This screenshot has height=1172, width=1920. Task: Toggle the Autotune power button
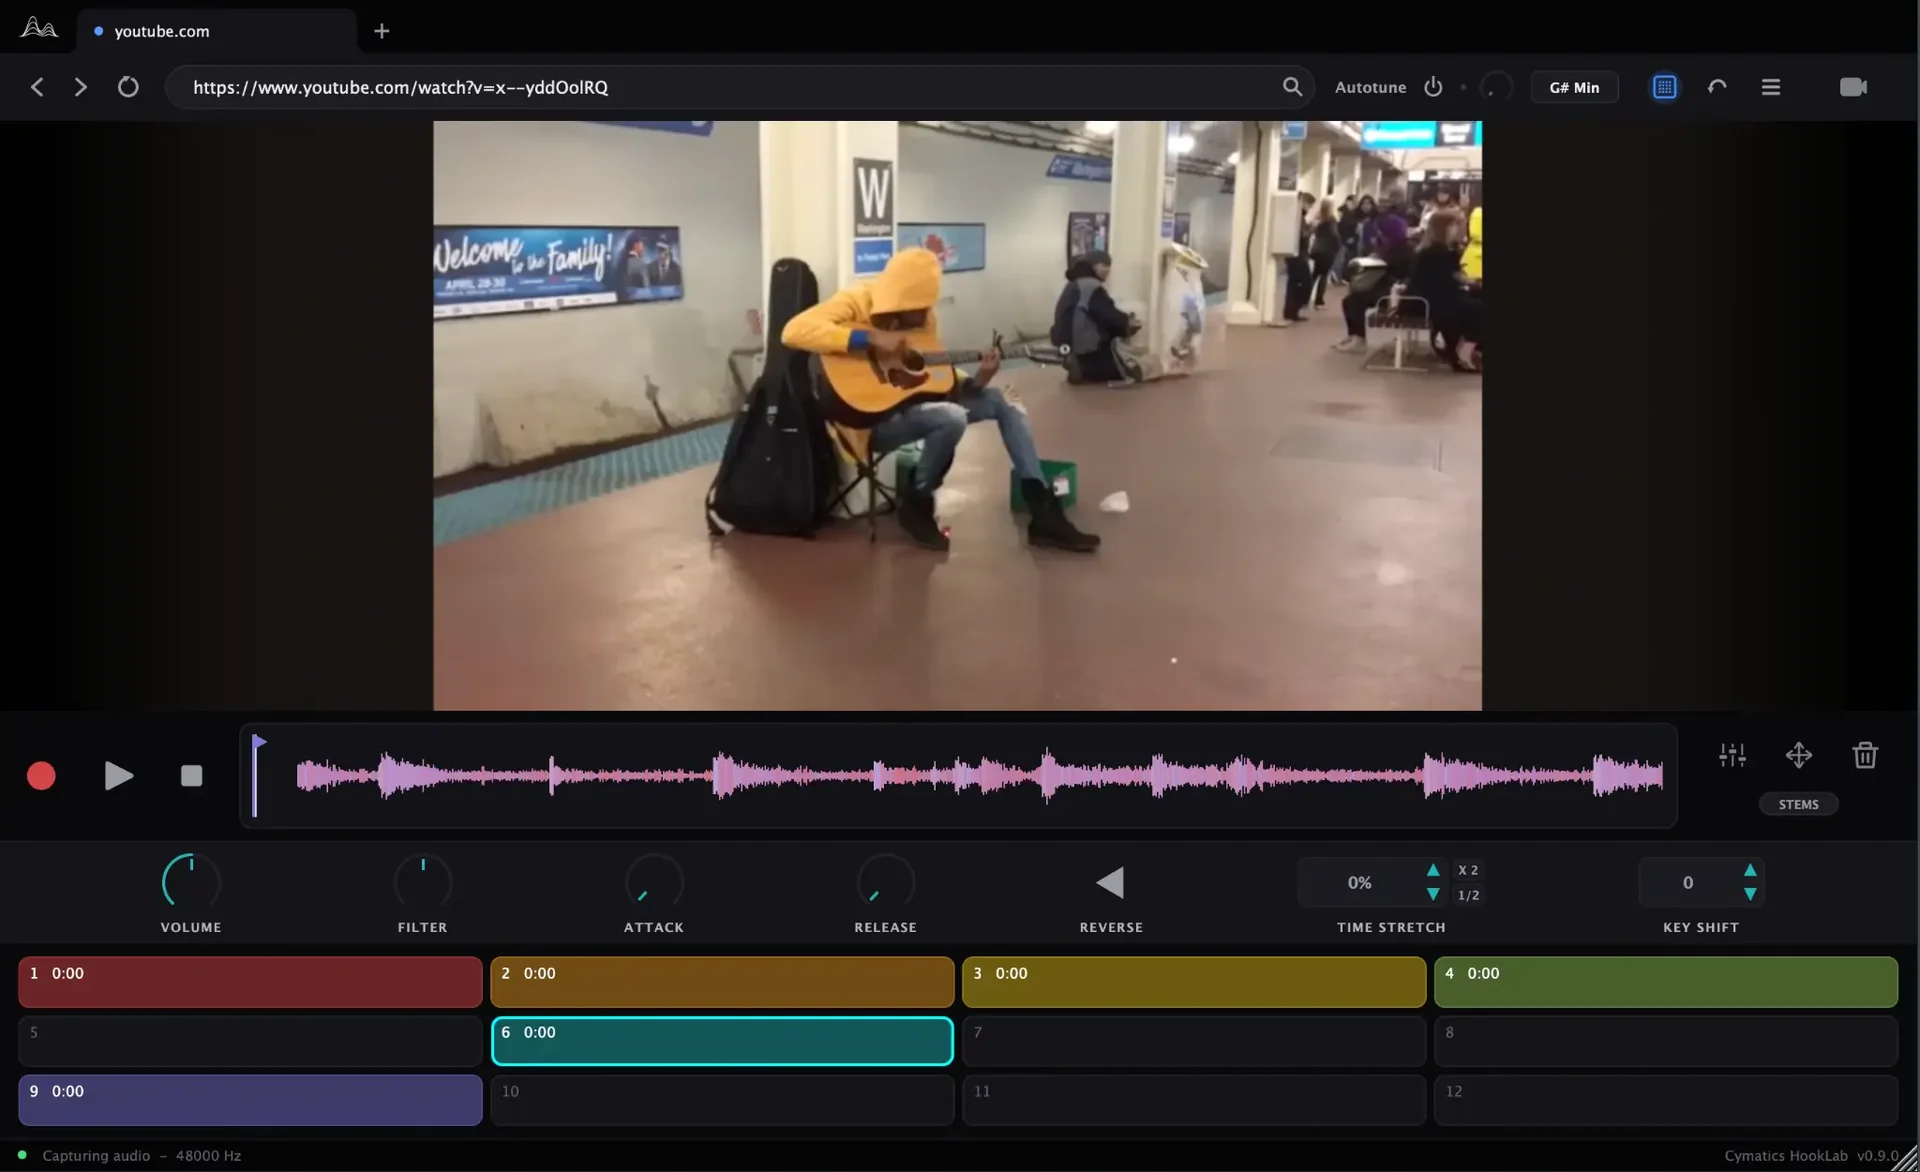(x=1433, y=87)
